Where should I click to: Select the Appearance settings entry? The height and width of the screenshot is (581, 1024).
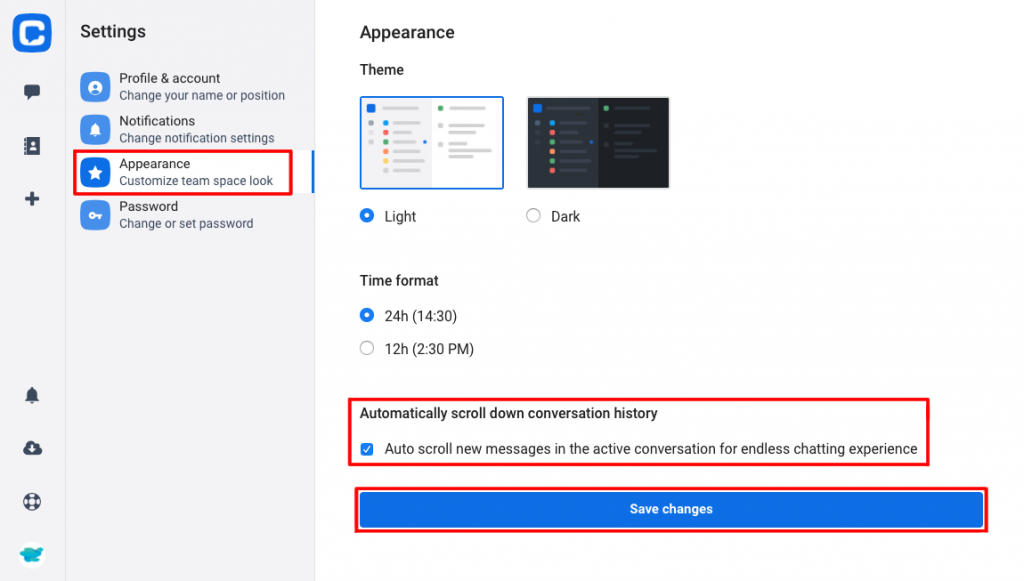[190, 171]
